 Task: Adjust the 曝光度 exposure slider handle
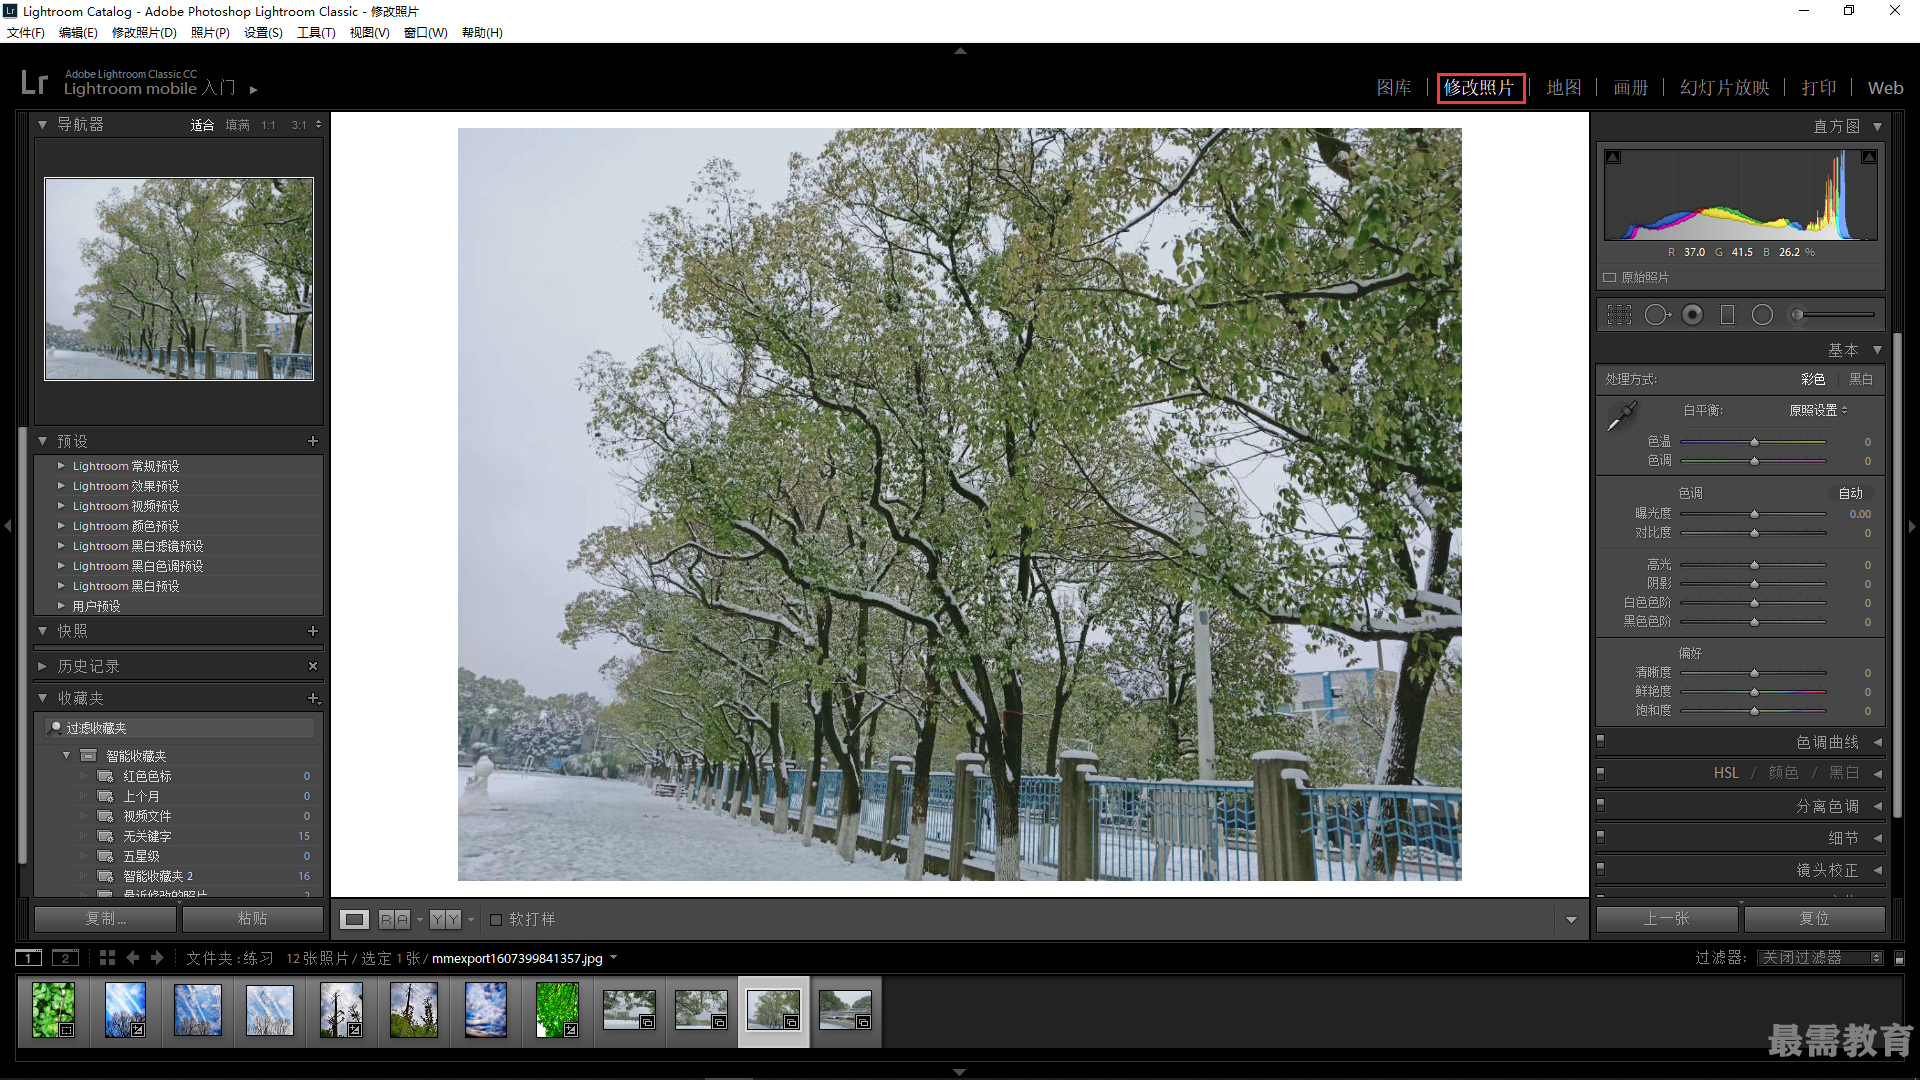click(1754, 514)
